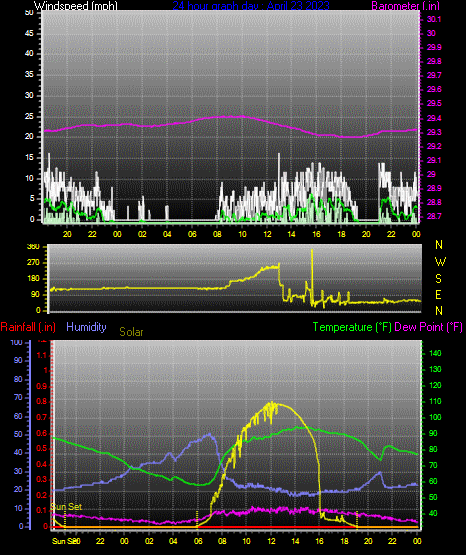This screenshot has height=555, width=466.
Task: Click the blue "Humidity" legend label
Action: coord(86,327)
